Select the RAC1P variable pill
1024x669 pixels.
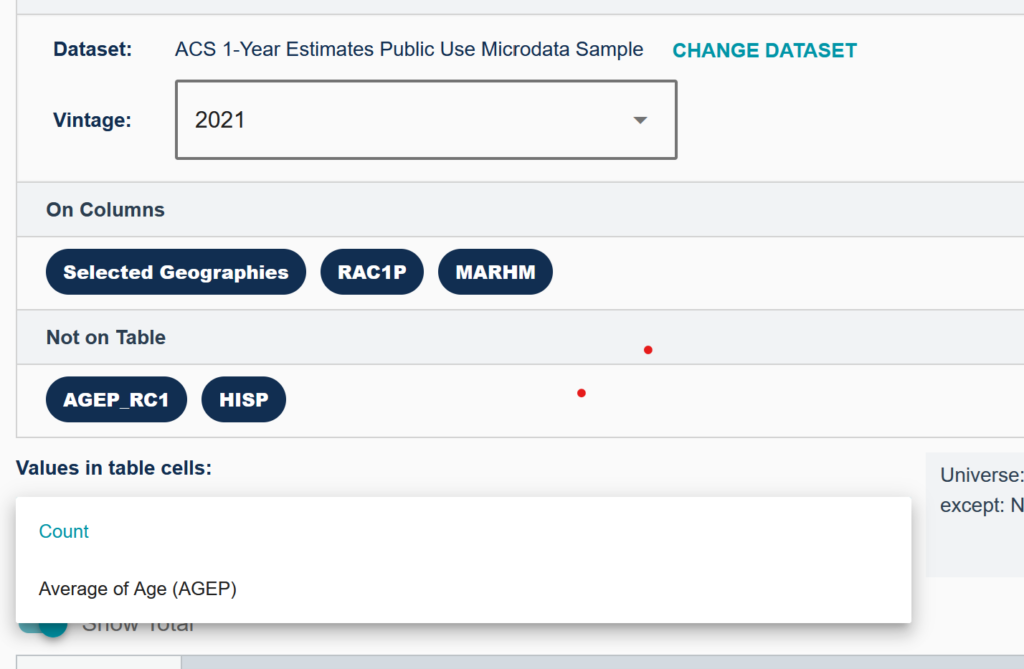[x=371, y=271]
